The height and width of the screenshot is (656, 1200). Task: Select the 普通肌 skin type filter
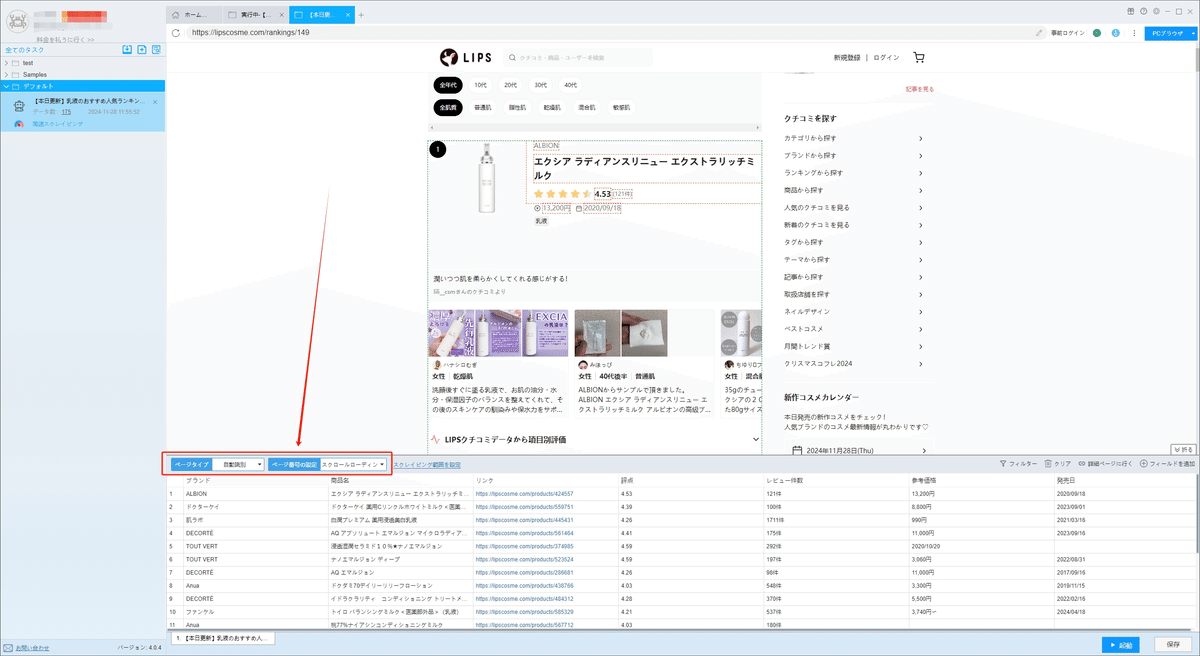click(x=484, y=107)
